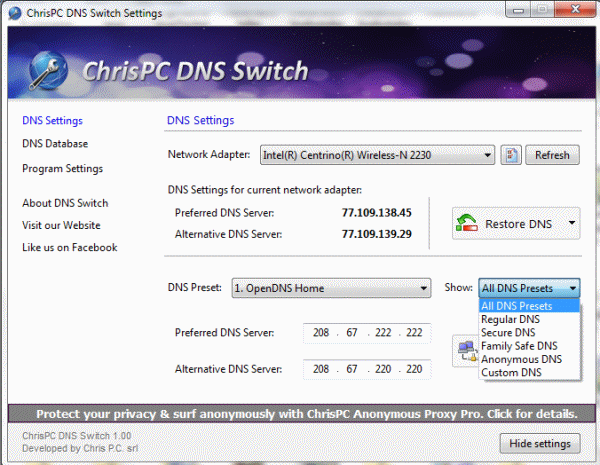Click the Hide settings button
The height and width of the screenshot is (465, 600).
(x=540, y=444)
